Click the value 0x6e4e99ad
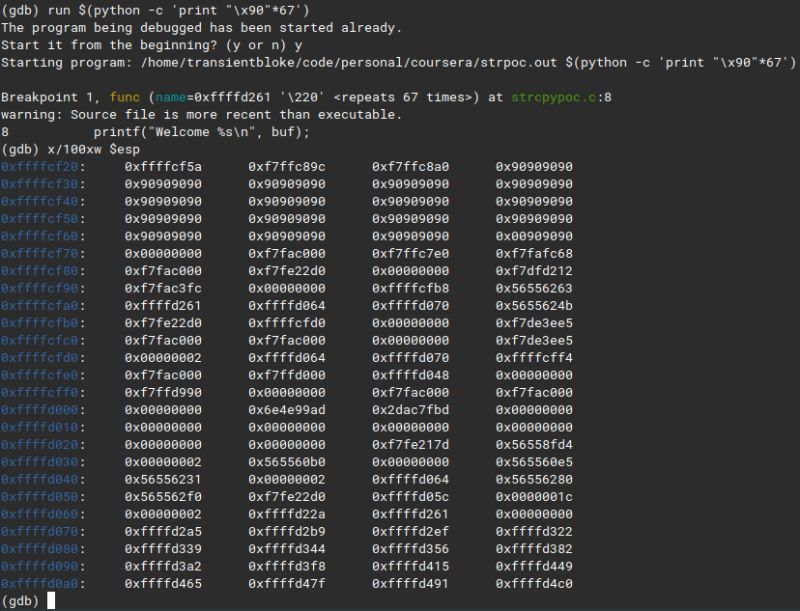The height and width of the screenshot is (611, 800). (287, 410)
